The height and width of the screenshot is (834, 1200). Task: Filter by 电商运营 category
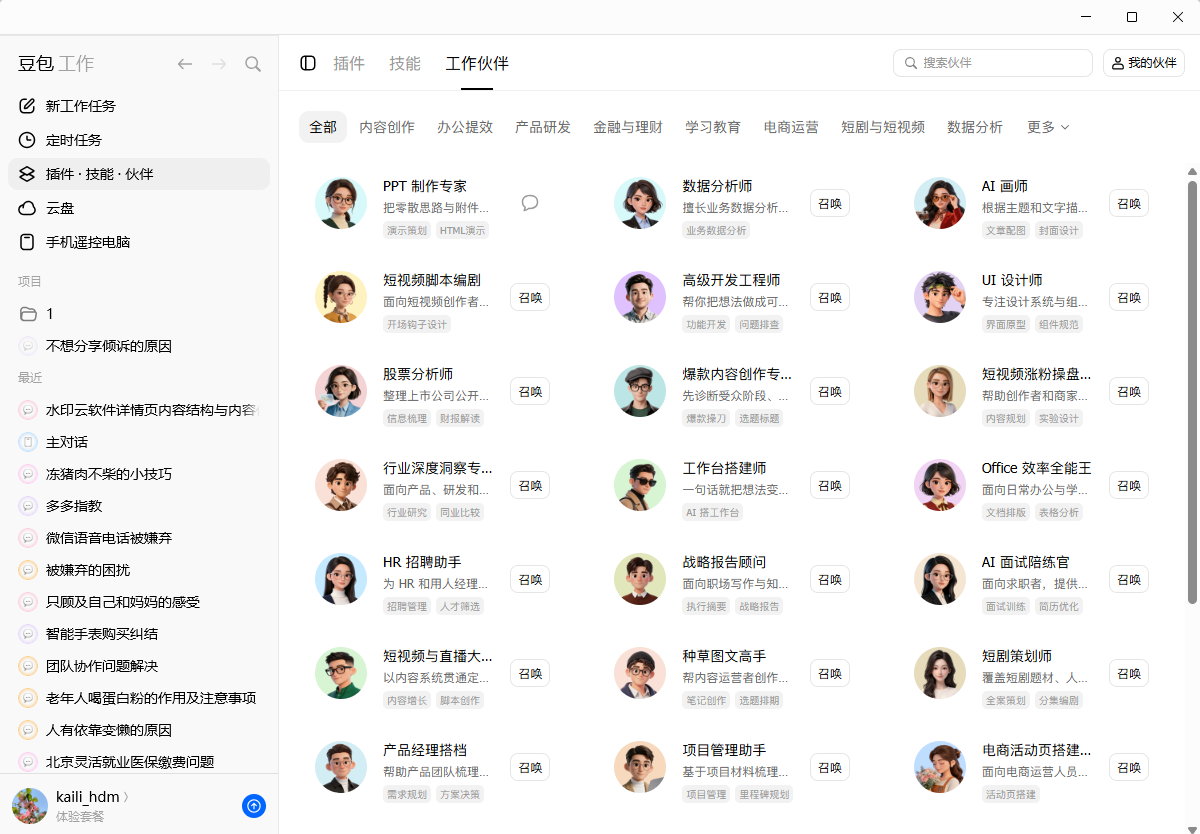point(791,127)
